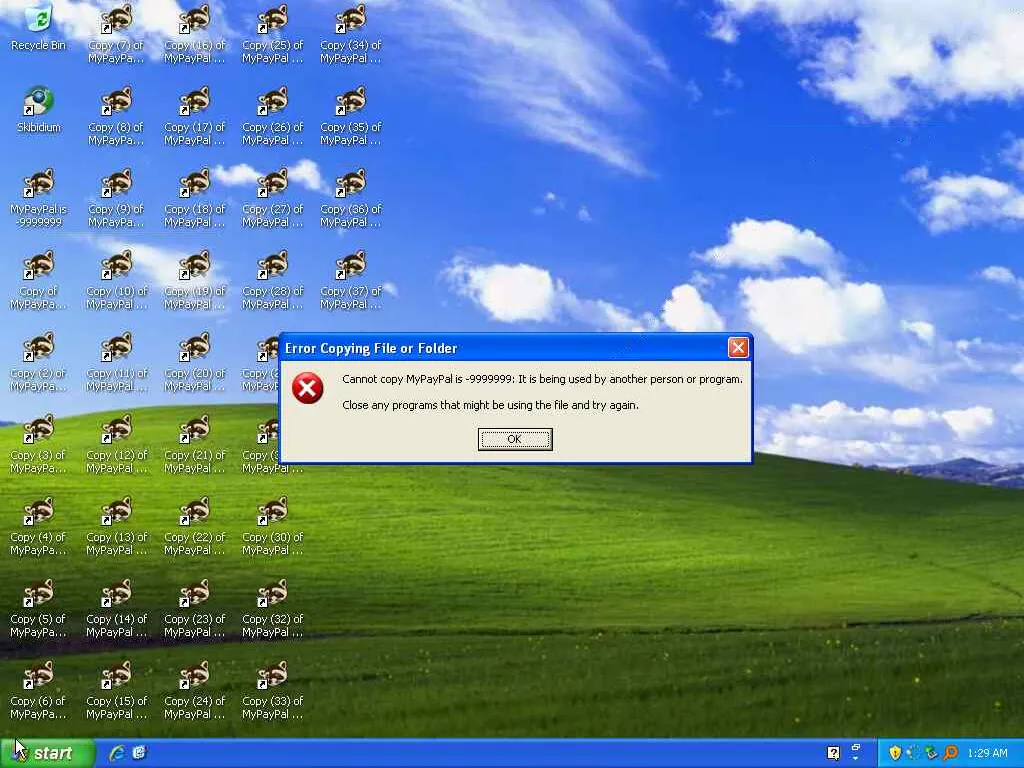Select the 'Copy (10) of MyPayPal' icon
This screenshot has width=1024, height=768.
[116, 281]
